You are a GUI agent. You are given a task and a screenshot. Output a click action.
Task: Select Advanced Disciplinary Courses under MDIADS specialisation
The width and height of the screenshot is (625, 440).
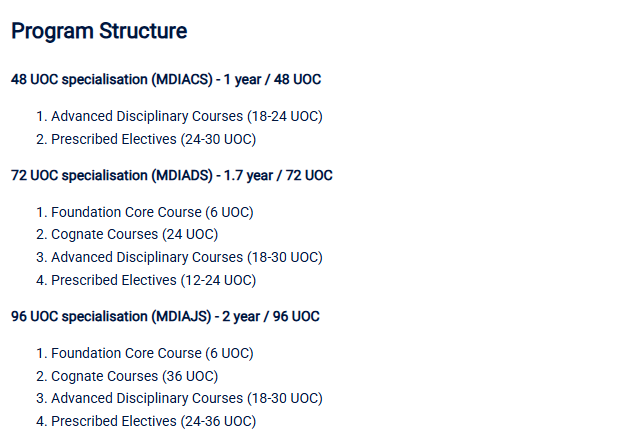[186, 257]
